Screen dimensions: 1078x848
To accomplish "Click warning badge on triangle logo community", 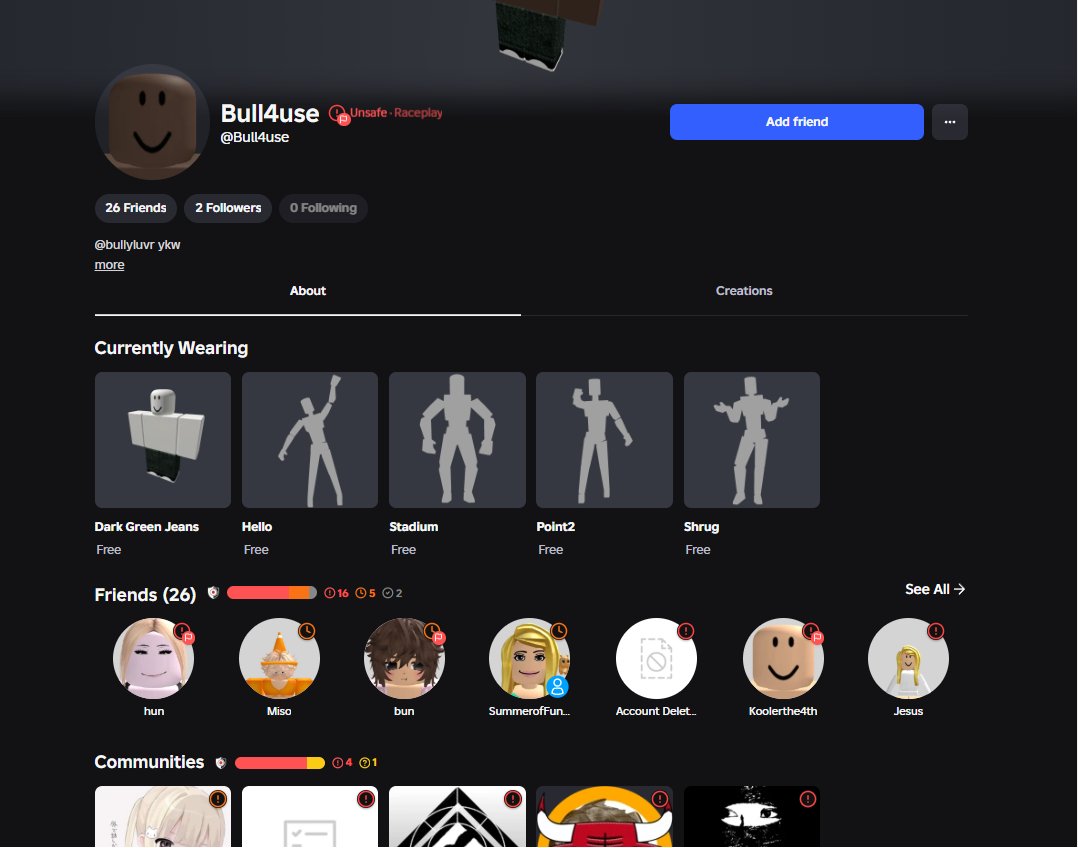I will 513,799.
